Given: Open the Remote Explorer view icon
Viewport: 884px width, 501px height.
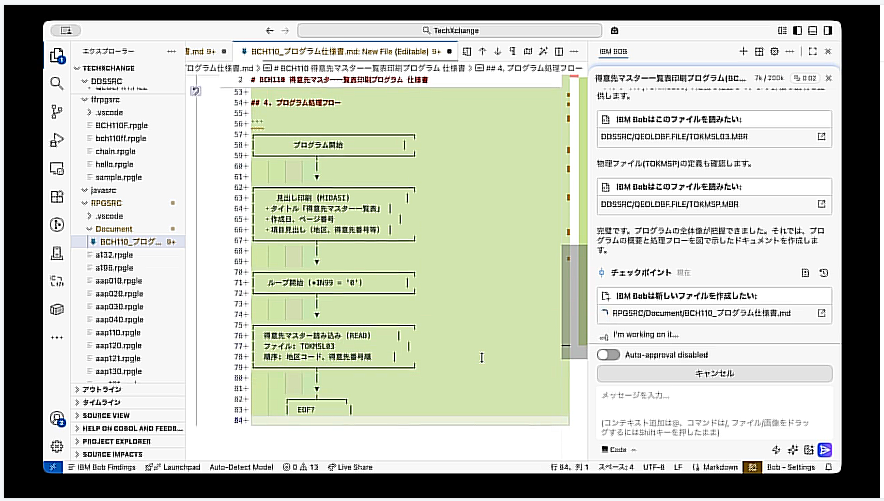Looking at the screenshot, I should pos(57,168).
